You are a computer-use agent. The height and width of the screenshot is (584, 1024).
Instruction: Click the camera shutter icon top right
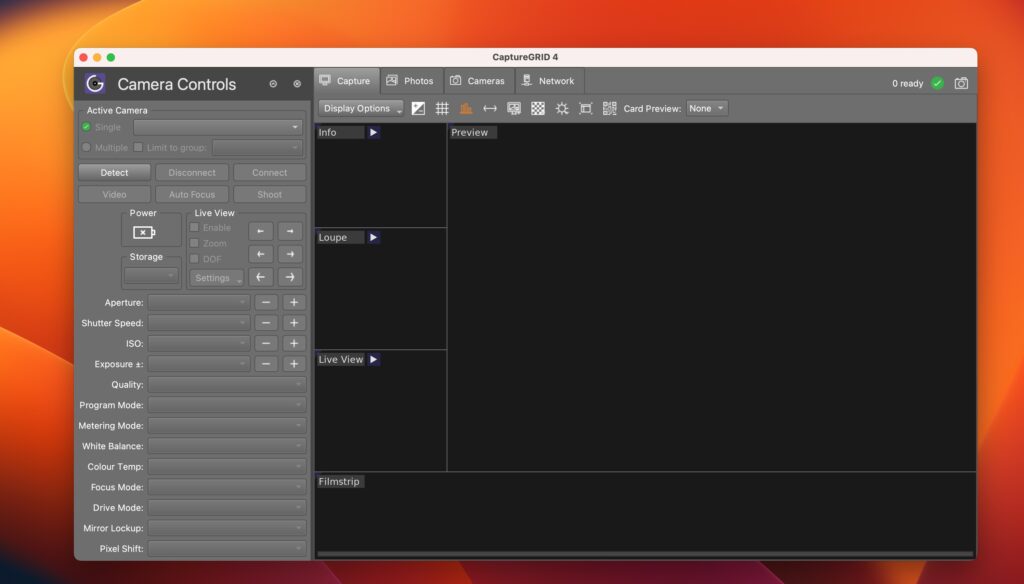tap(960, 84)
